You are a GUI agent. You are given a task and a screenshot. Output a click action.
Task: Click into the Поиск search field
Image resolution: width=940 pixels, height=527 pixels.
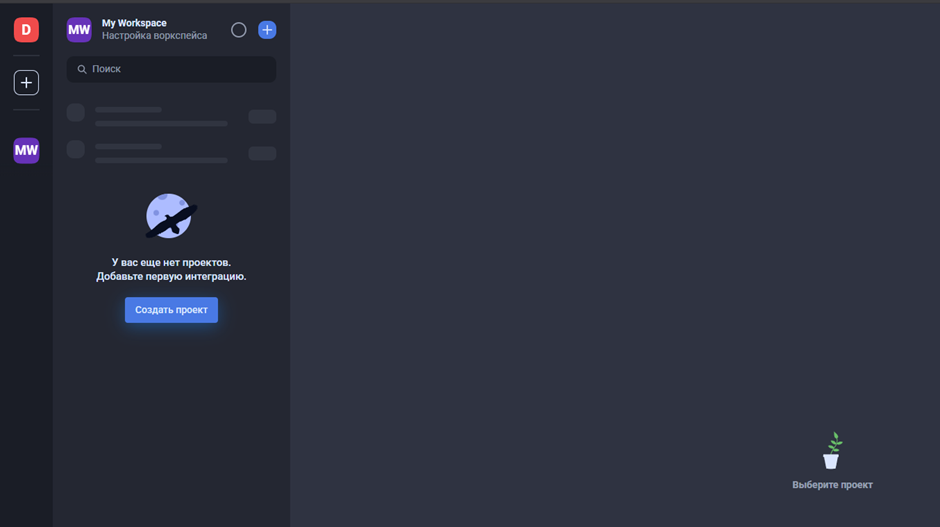pos(171,70)
